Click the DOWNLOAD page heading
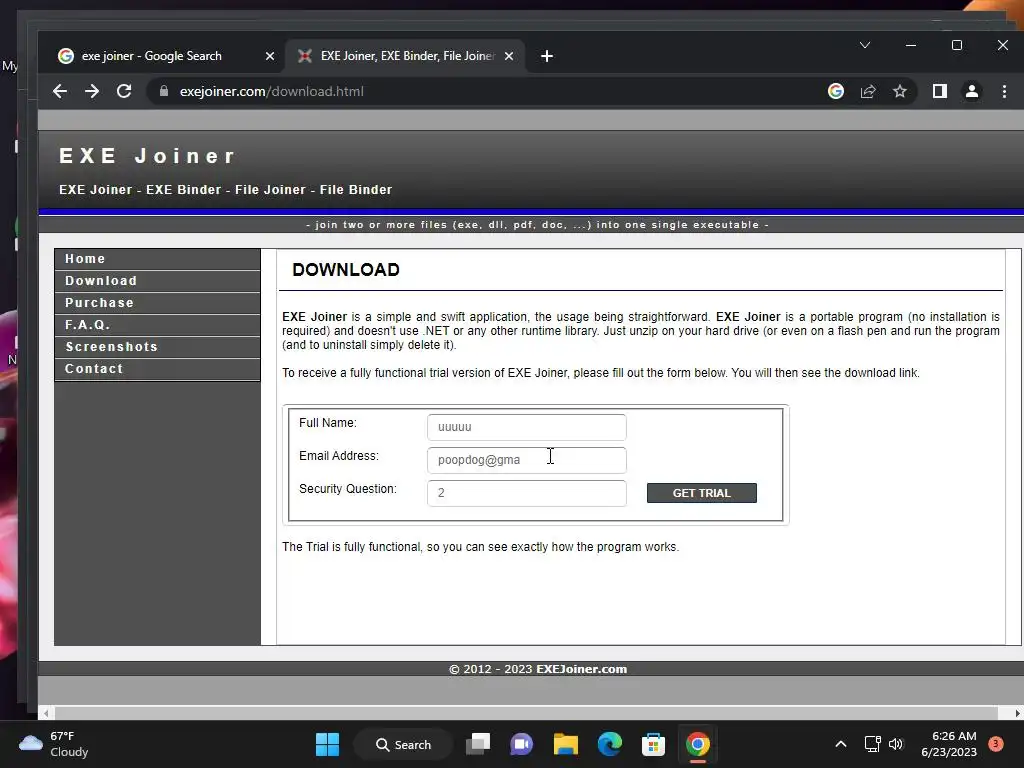Image resolution: width=1024 pixels, height=768 pixels. (345, 270)
